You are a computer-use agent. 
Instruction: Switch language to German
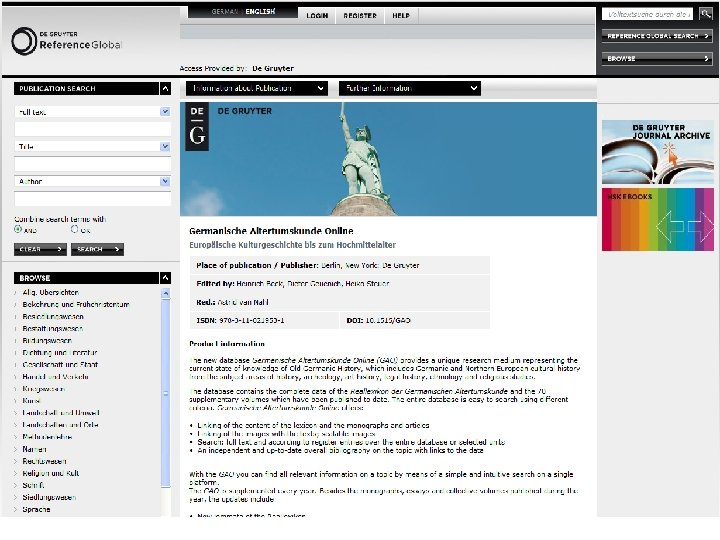click(225, 11)
